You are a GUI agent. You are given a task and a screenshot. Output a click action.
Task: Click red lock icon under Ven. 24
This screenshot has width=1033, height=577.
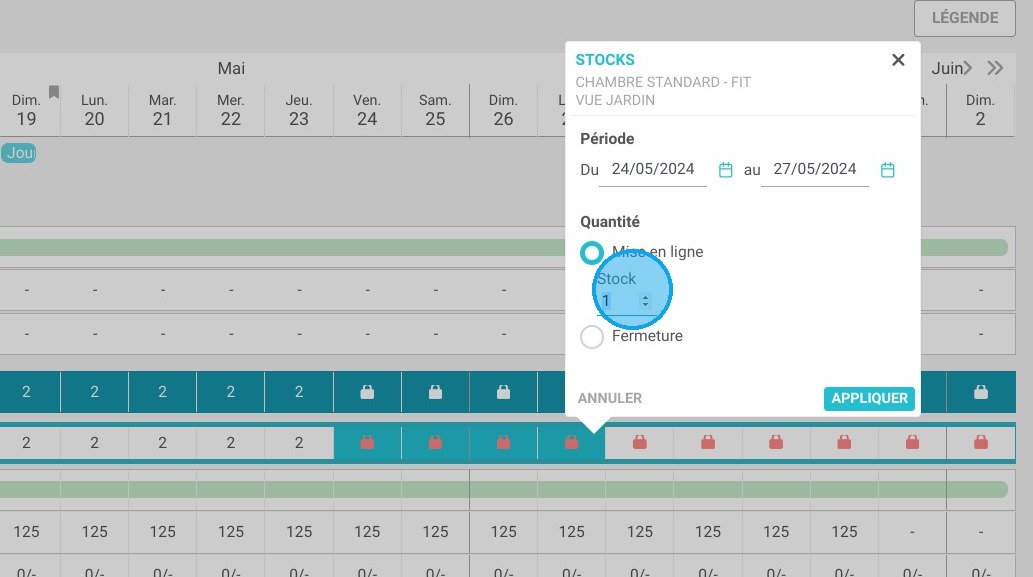tap(367, 442)
